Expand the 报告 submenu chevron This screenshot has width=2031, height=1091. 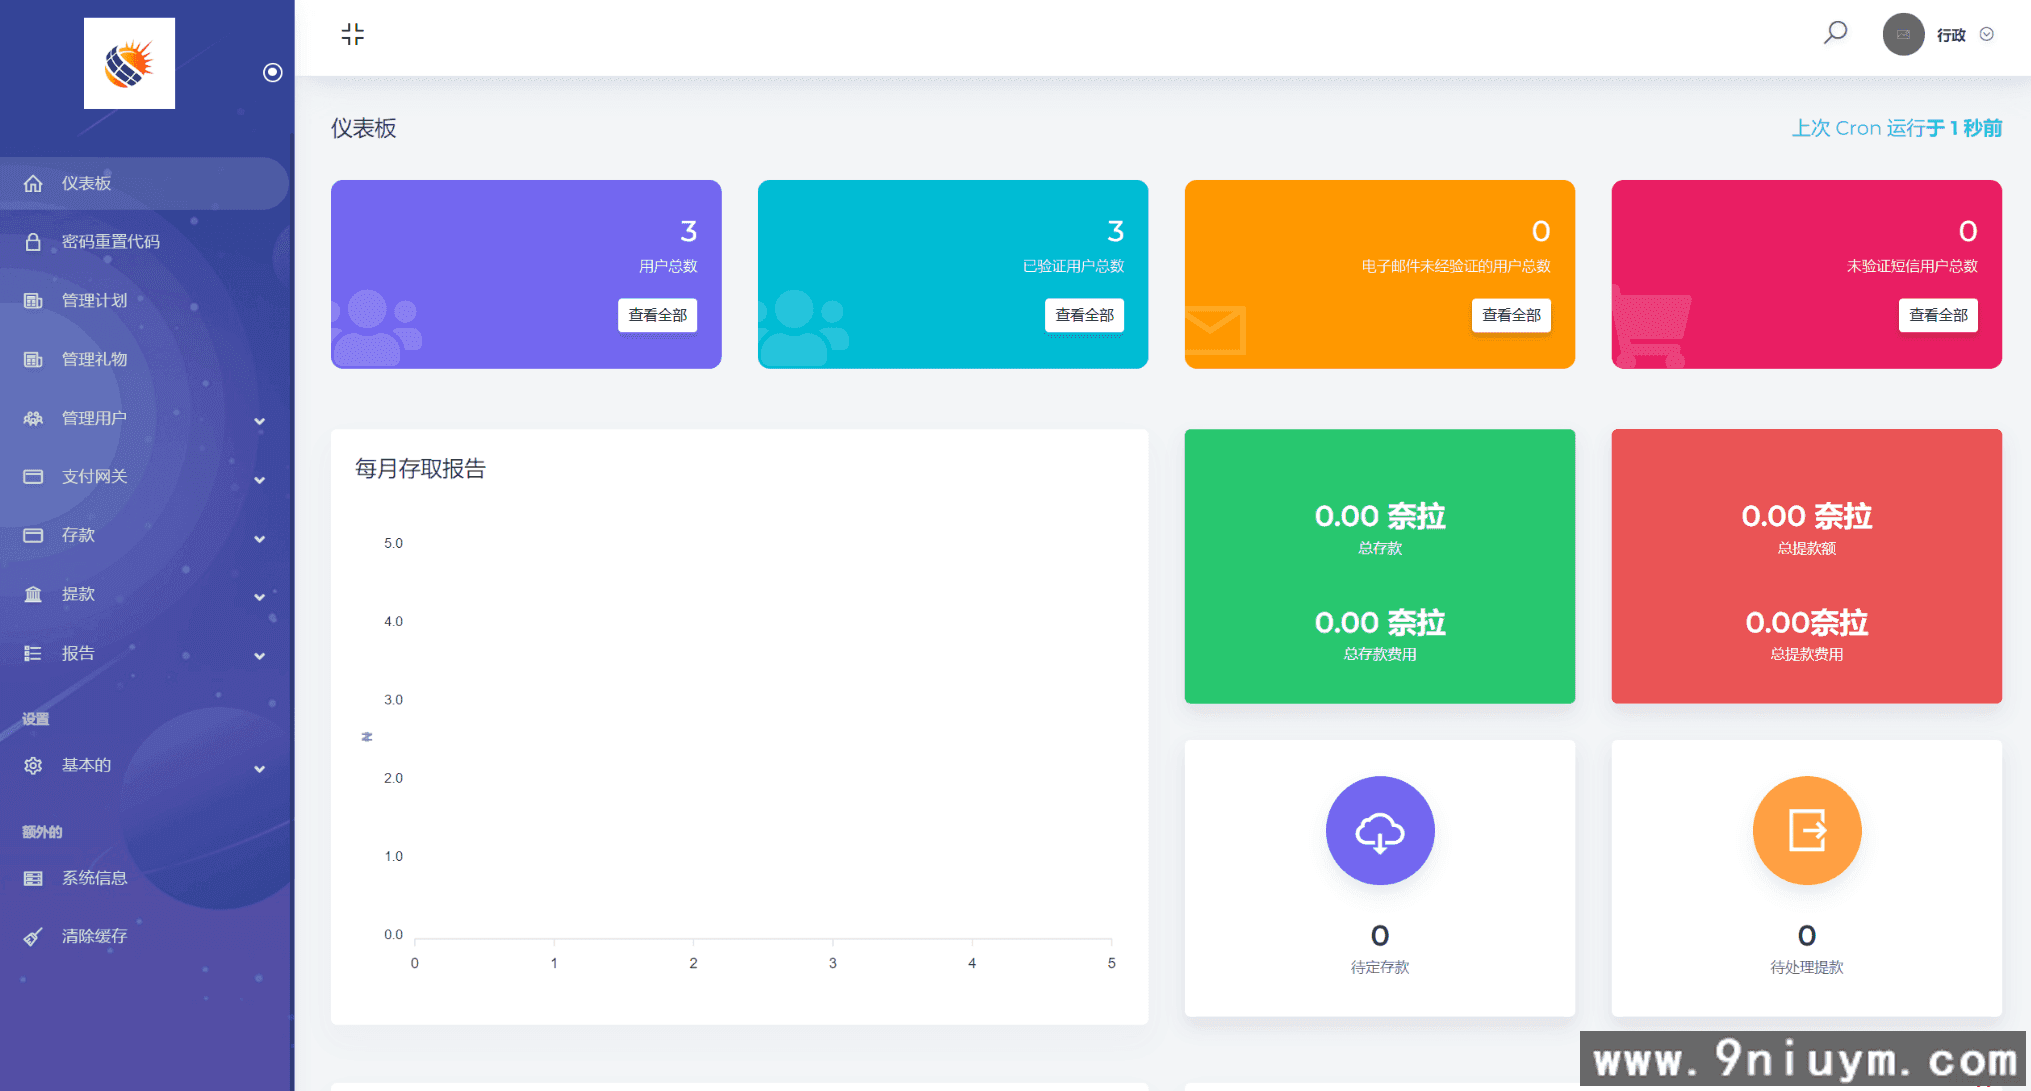point(260,656)
